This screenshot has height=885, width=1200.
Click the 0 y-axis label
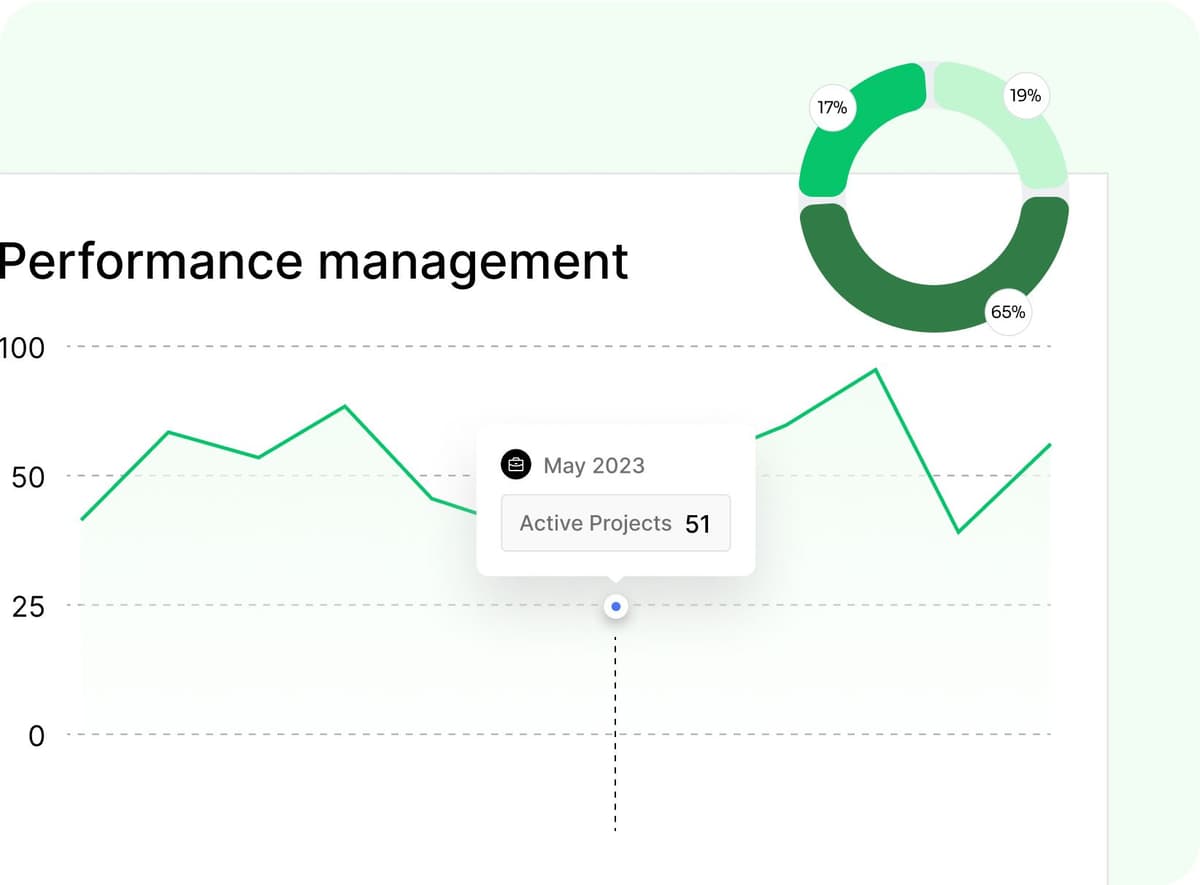click(x=36, y=736)
